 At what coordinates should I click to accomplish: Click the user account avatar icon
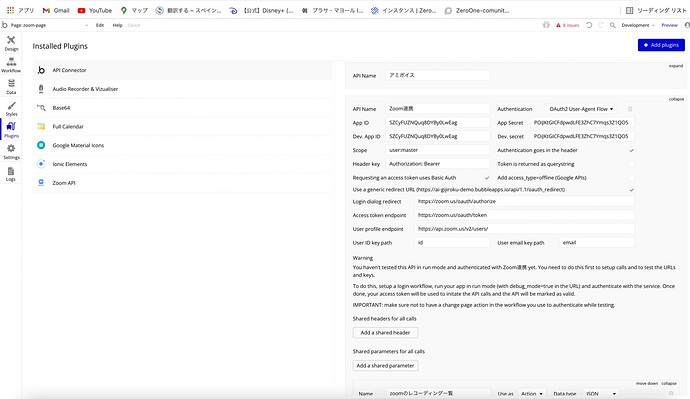click(x=687, y=25)
